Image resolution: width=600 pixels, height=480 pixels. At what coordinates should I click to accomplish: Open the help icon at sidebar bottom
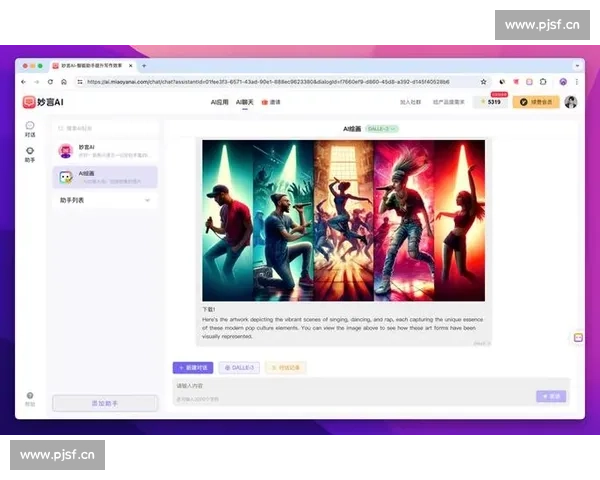point(30,398)
